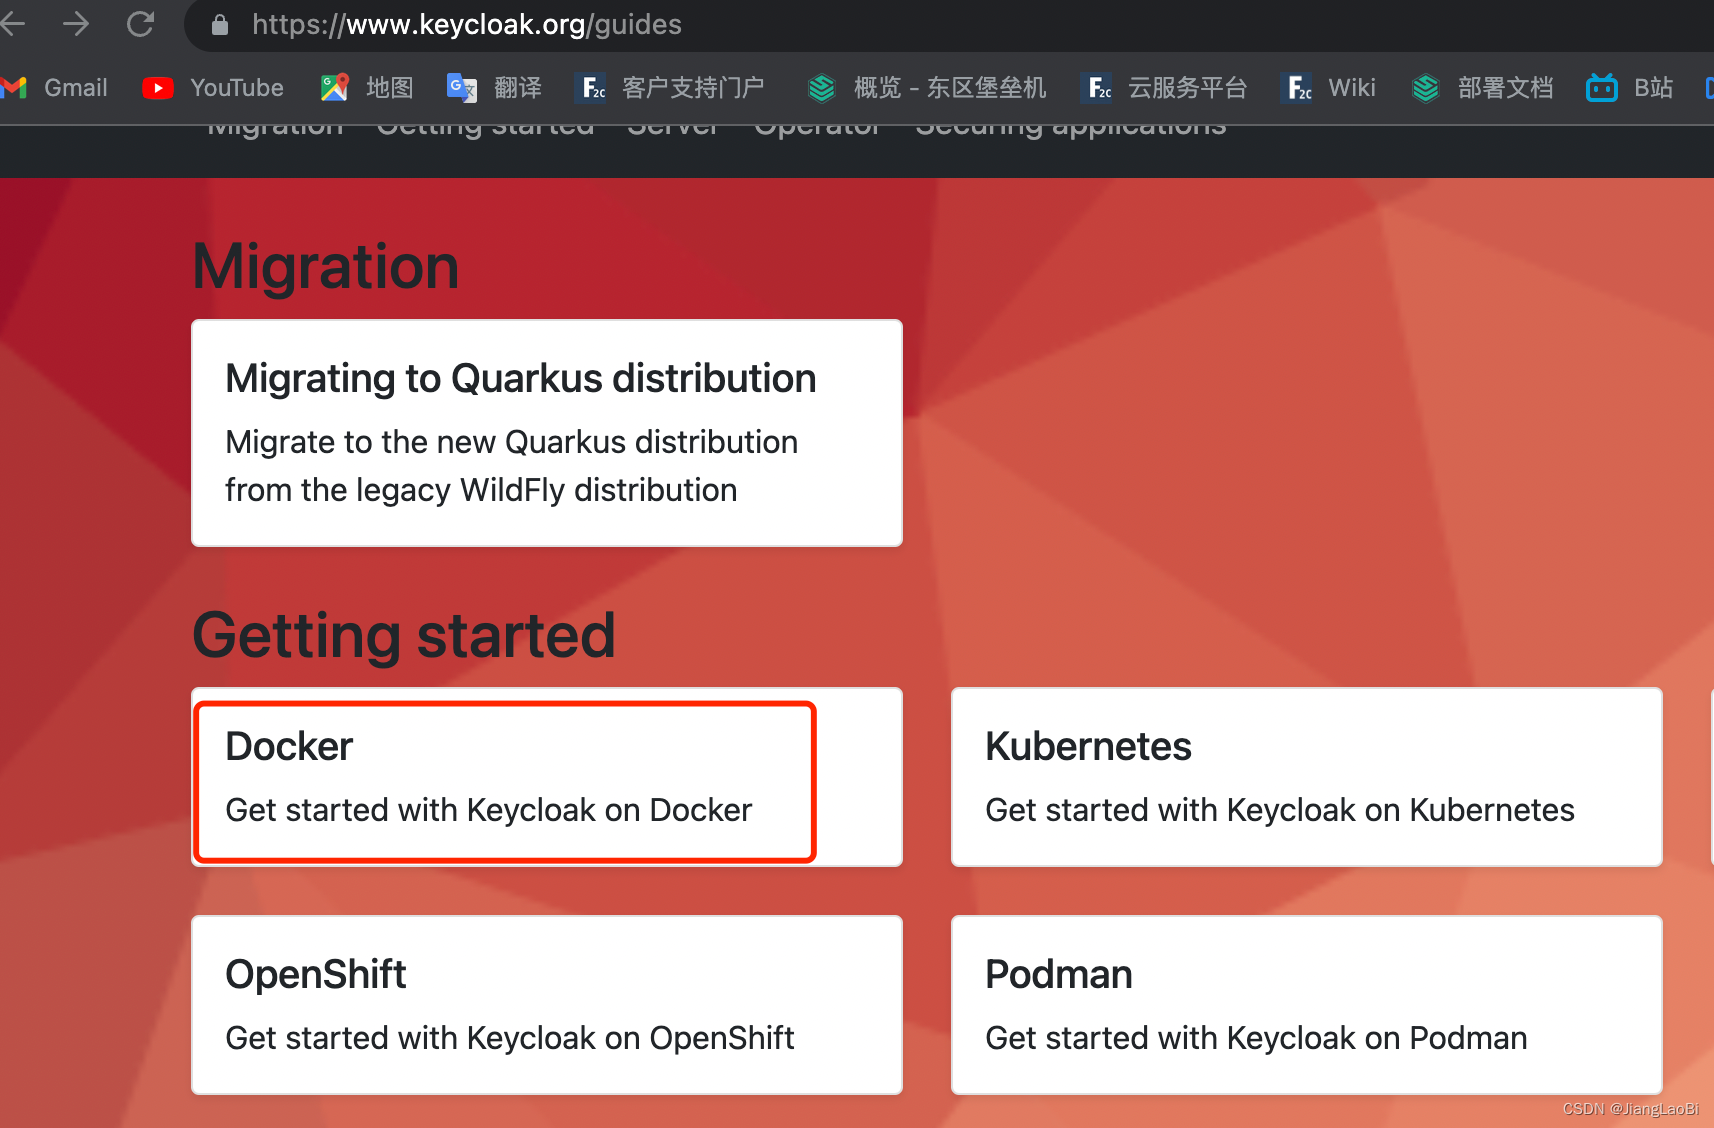This screenshot has width=1714, height=1128.
Task: Open the B站 bookmark
Action: [x=1628, y=88]
